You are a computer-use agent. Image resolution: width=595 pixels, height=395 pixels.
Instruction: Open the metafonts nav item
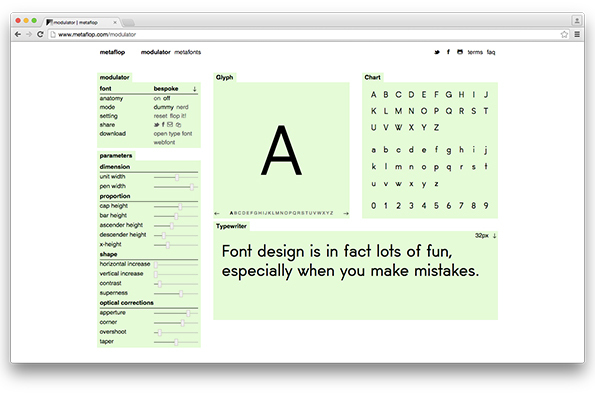pos(187,52)
